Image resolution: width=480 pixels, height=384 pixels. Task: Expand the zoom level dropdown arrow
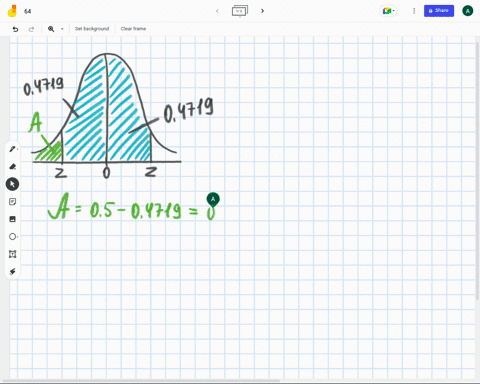click(x=62, y=29)
